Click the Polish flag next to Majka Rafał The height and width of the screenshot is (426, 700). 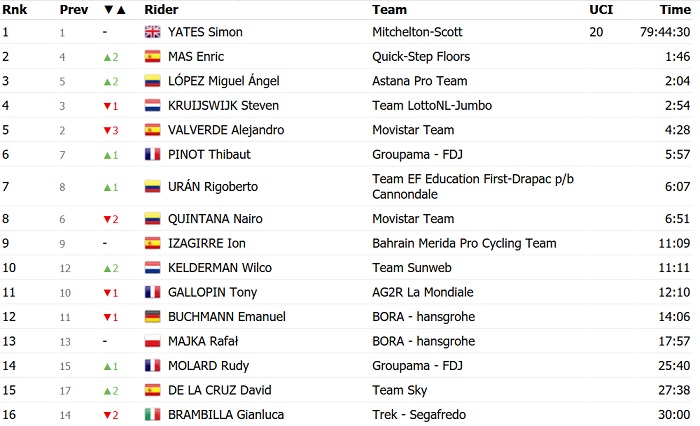152,341
